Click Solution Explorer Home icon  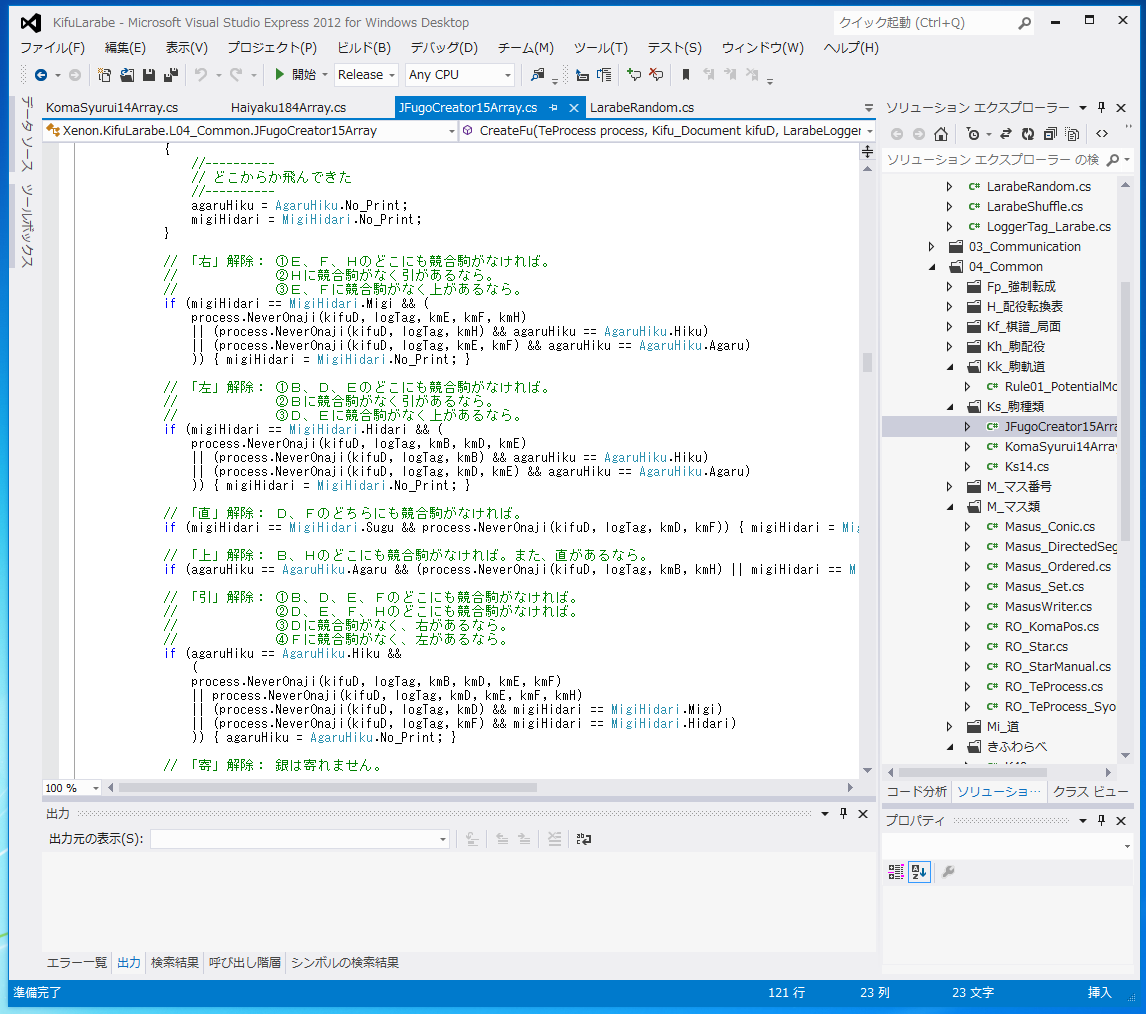pyautogui.click(x=940, y=134)
